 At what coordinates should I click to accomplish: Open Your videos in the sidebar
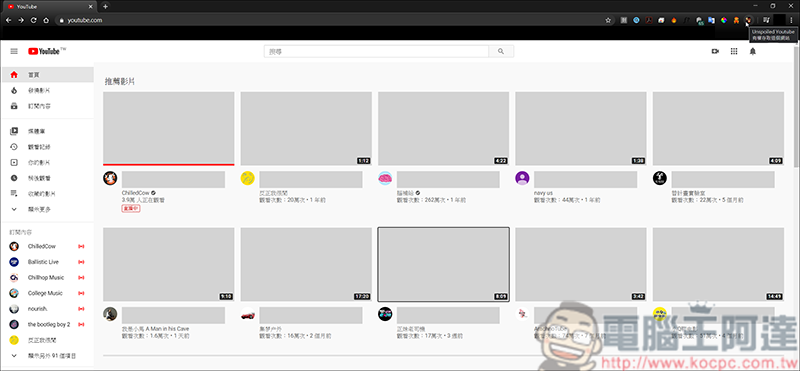pos(47,162)
